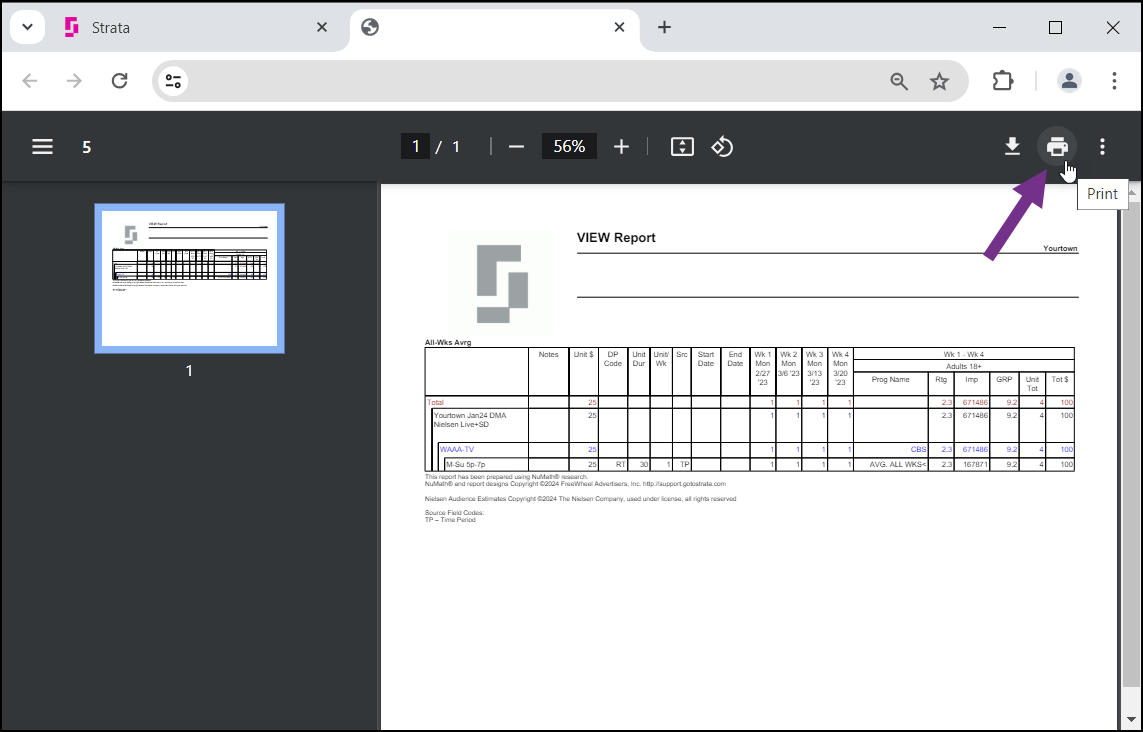The width and height of the screenshot is (1143, 732).
Task: Zoom in on the document
Action: [x=621, y=146]
